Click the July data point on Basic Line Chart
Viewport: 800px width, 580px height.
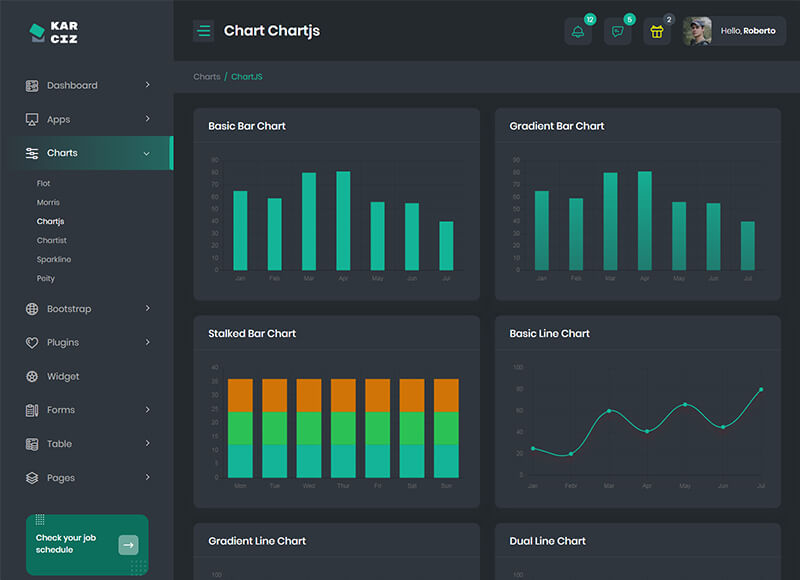point(761,390)
